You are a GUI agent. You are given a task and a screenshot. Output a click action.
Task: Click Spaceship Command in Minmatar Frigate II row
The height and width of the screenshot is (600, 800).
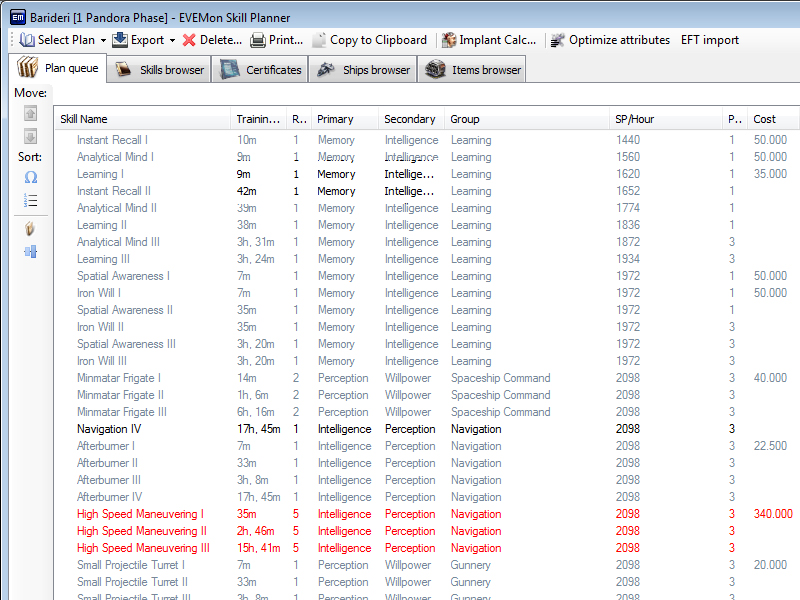(501, 395)
